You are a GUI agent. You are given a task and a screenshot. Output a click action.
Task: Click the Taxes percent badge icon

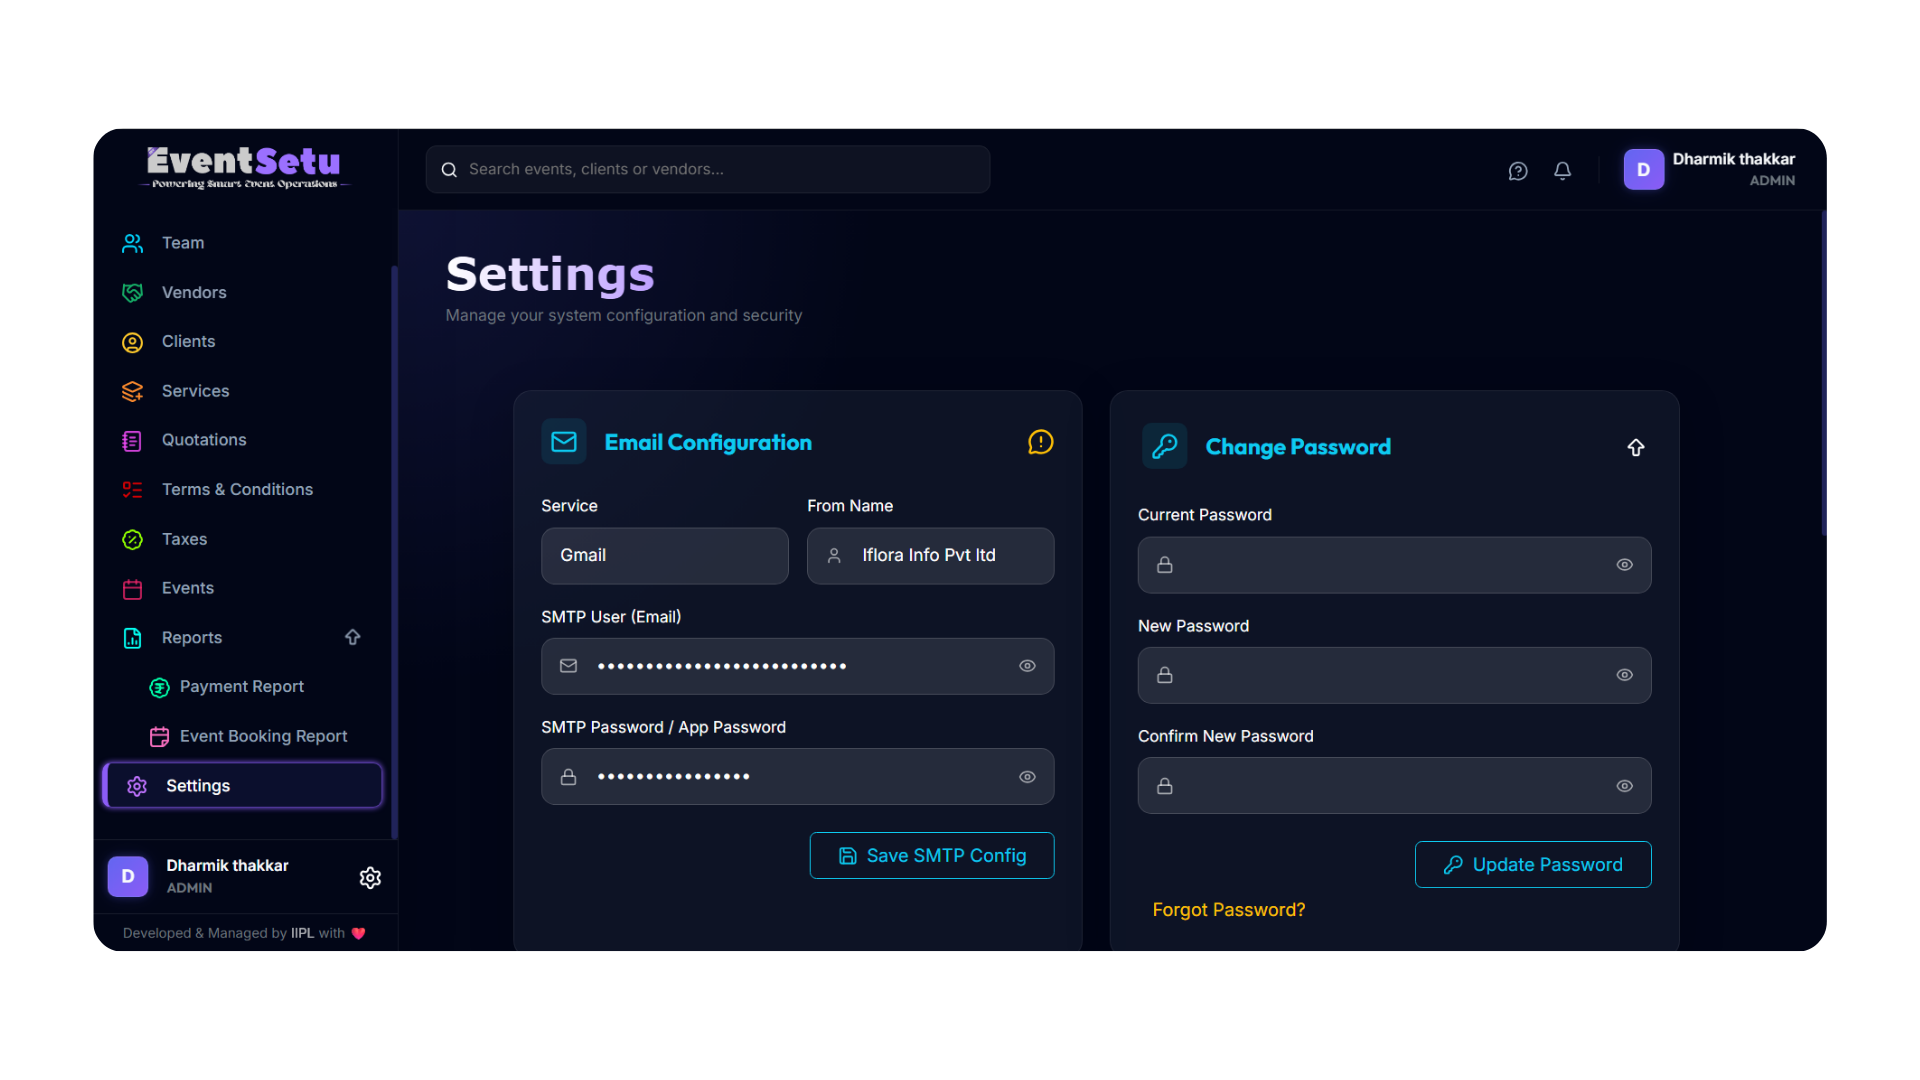[132, 539]
